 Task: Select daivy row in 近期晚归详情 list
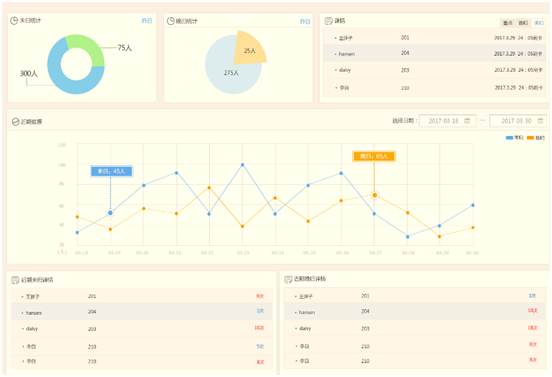click(x=415, y=328)
